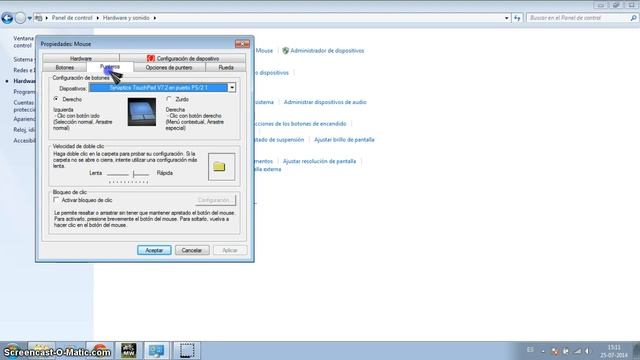Select the Zurdo radio button

[x=169, y=99]
